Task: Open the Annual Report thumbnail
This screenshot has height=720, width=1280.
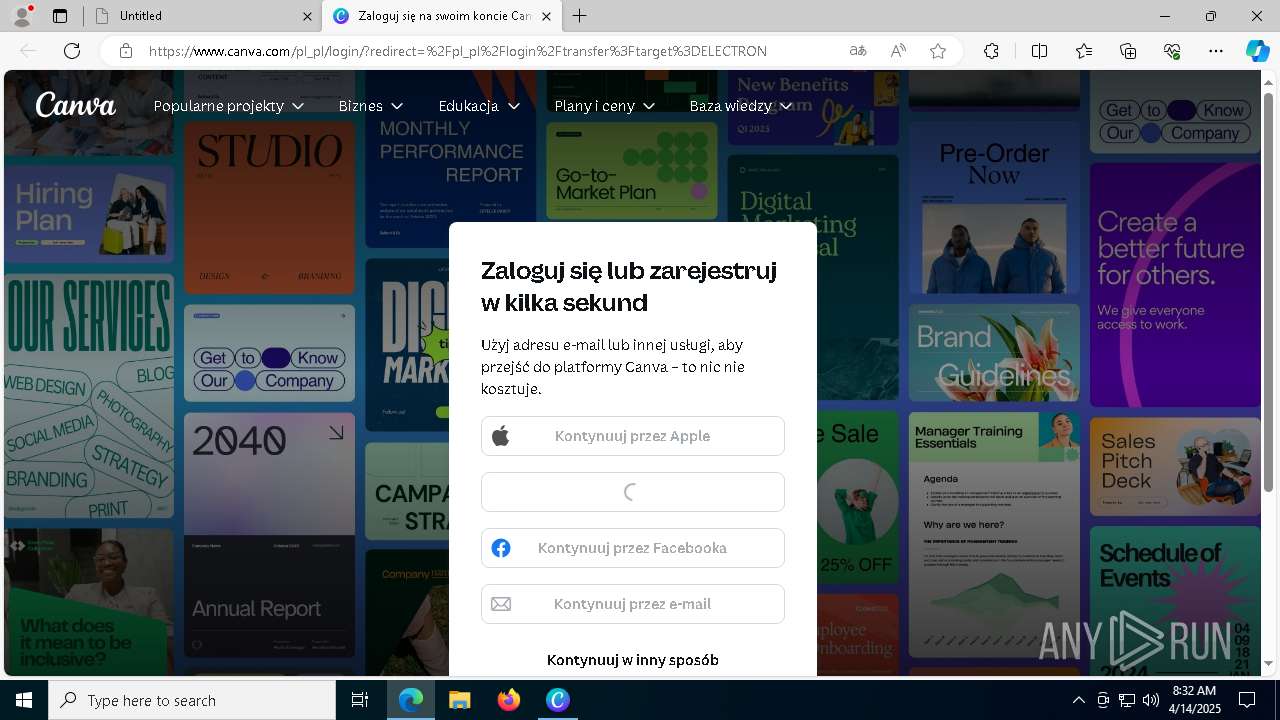Action: pyautogui.click(x=269, y=536)
